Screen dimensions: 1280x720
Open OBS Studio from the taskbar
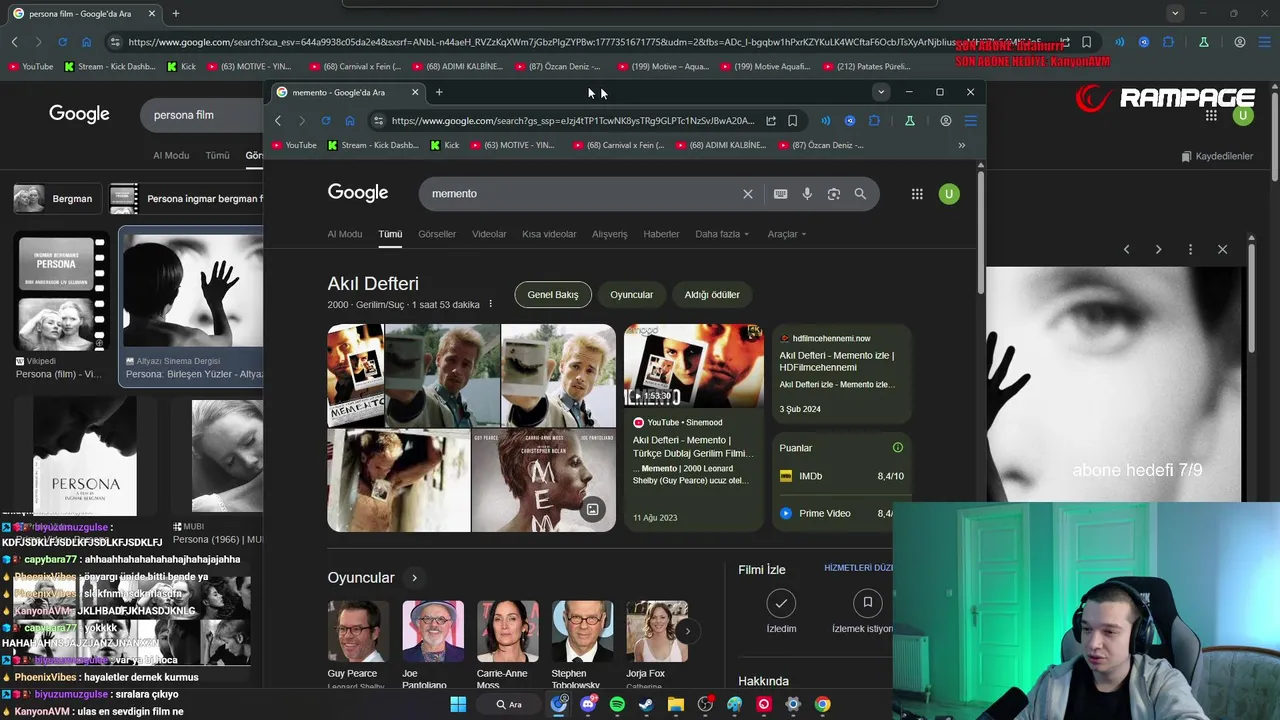[x=705, y=704]
